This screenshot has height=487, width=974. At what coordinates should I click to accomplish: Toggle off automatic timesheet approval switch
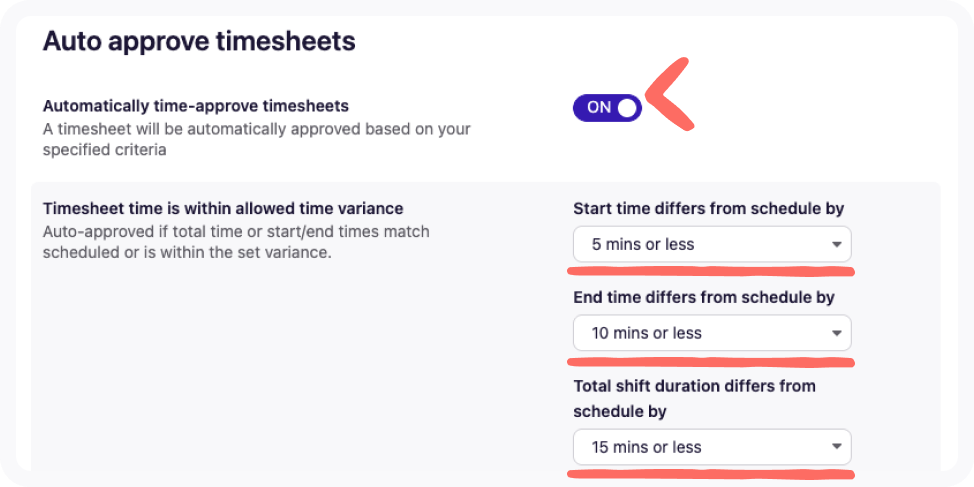[x=607, y=108]
